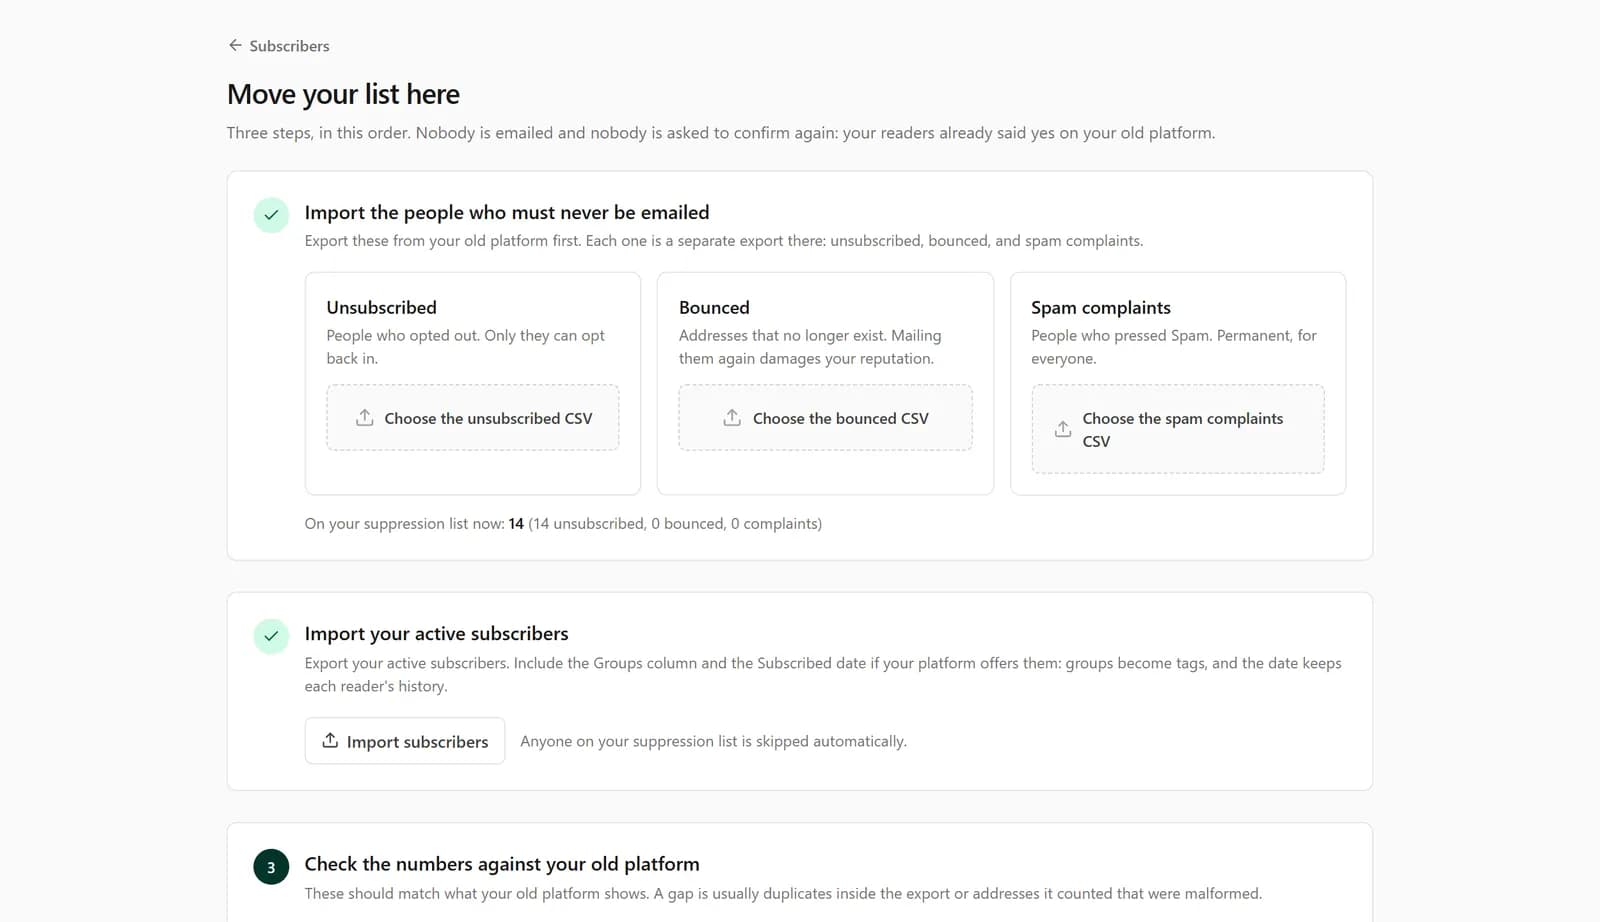
Task: Click 'People who pressed Spam' description
Action: tap(1174, 347)
